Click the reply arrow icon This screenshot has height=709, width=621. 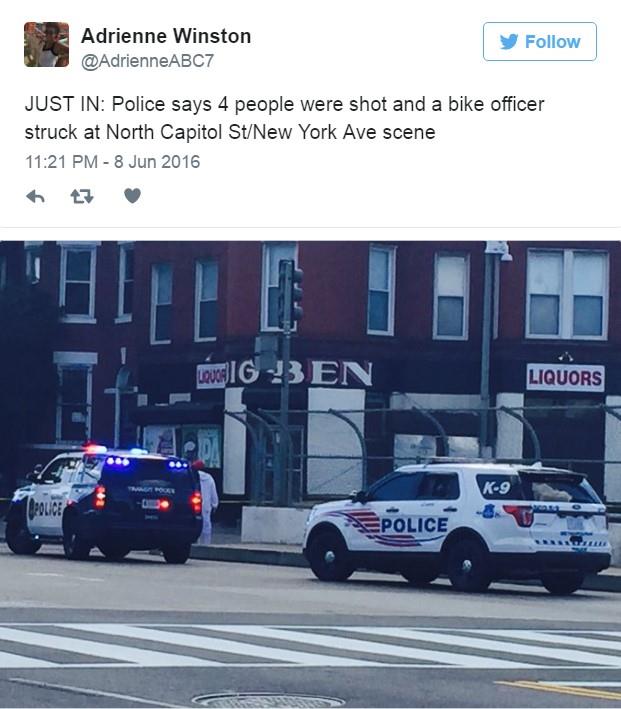[35, 196]
